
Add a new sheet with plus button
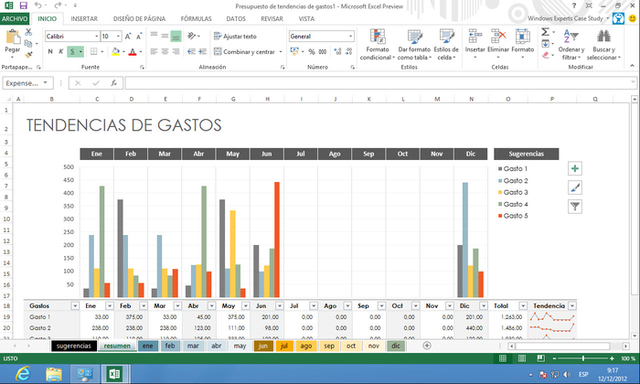tap(427, 346)
